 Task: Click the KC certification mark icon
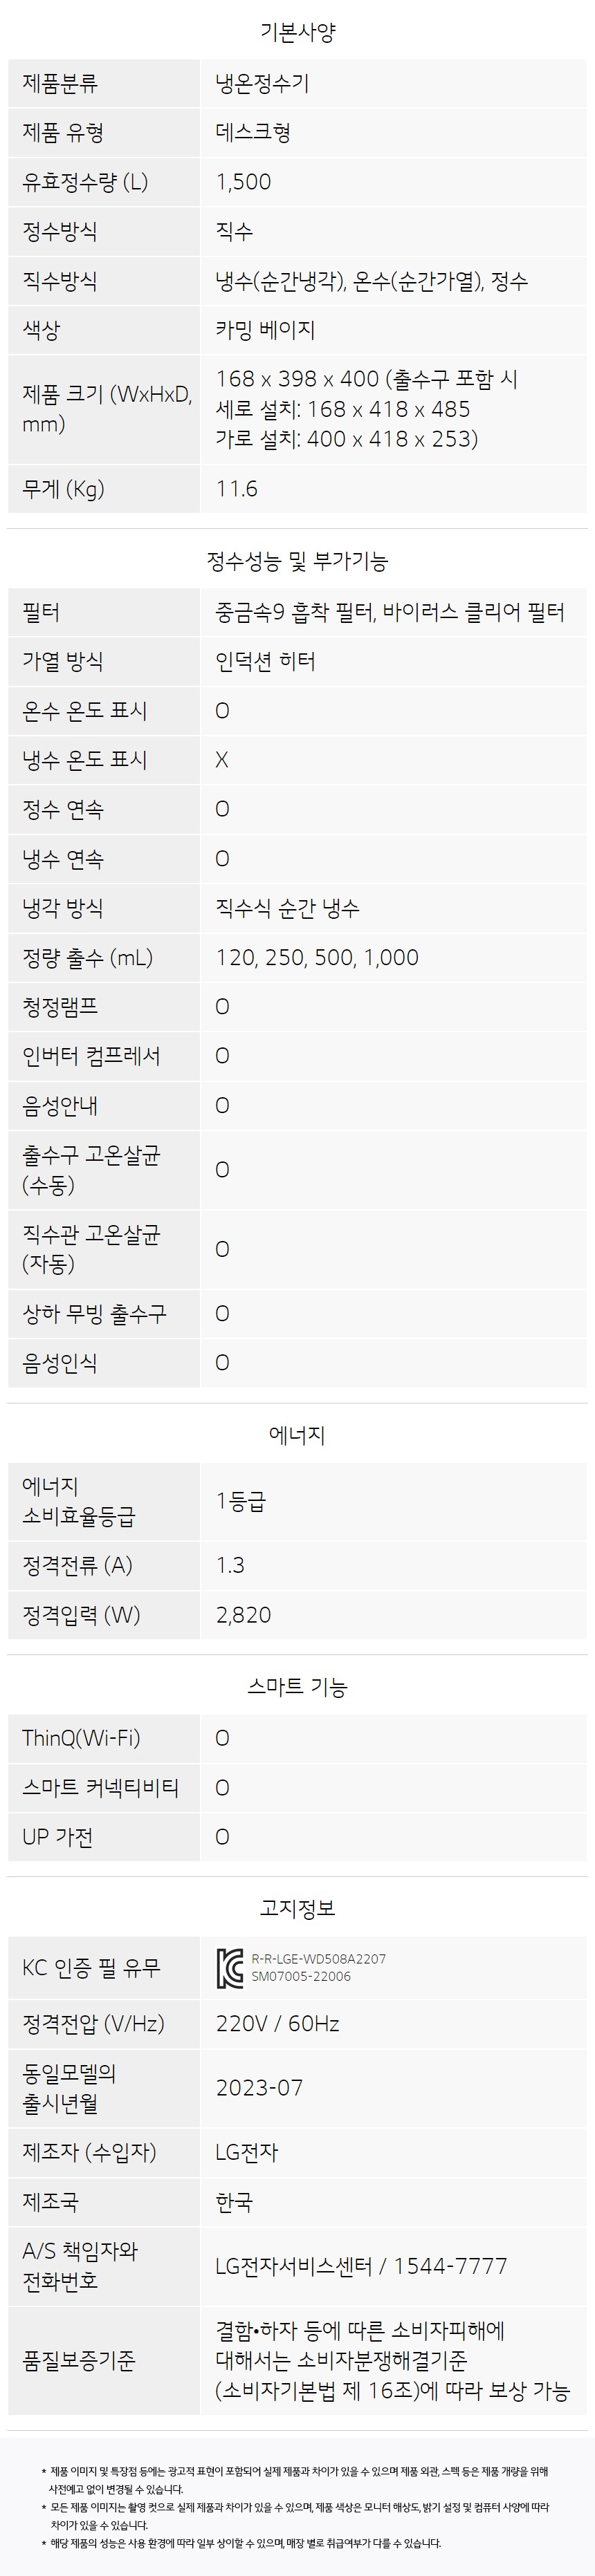229,1968
